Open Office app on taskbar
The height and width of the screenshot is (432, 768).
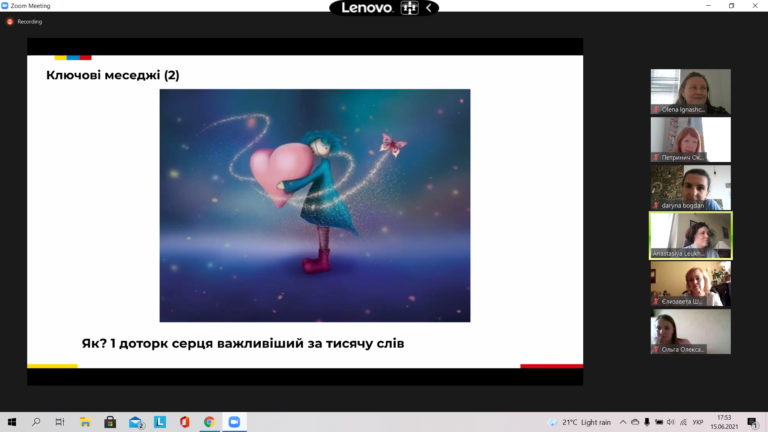(x=185, y=422)
